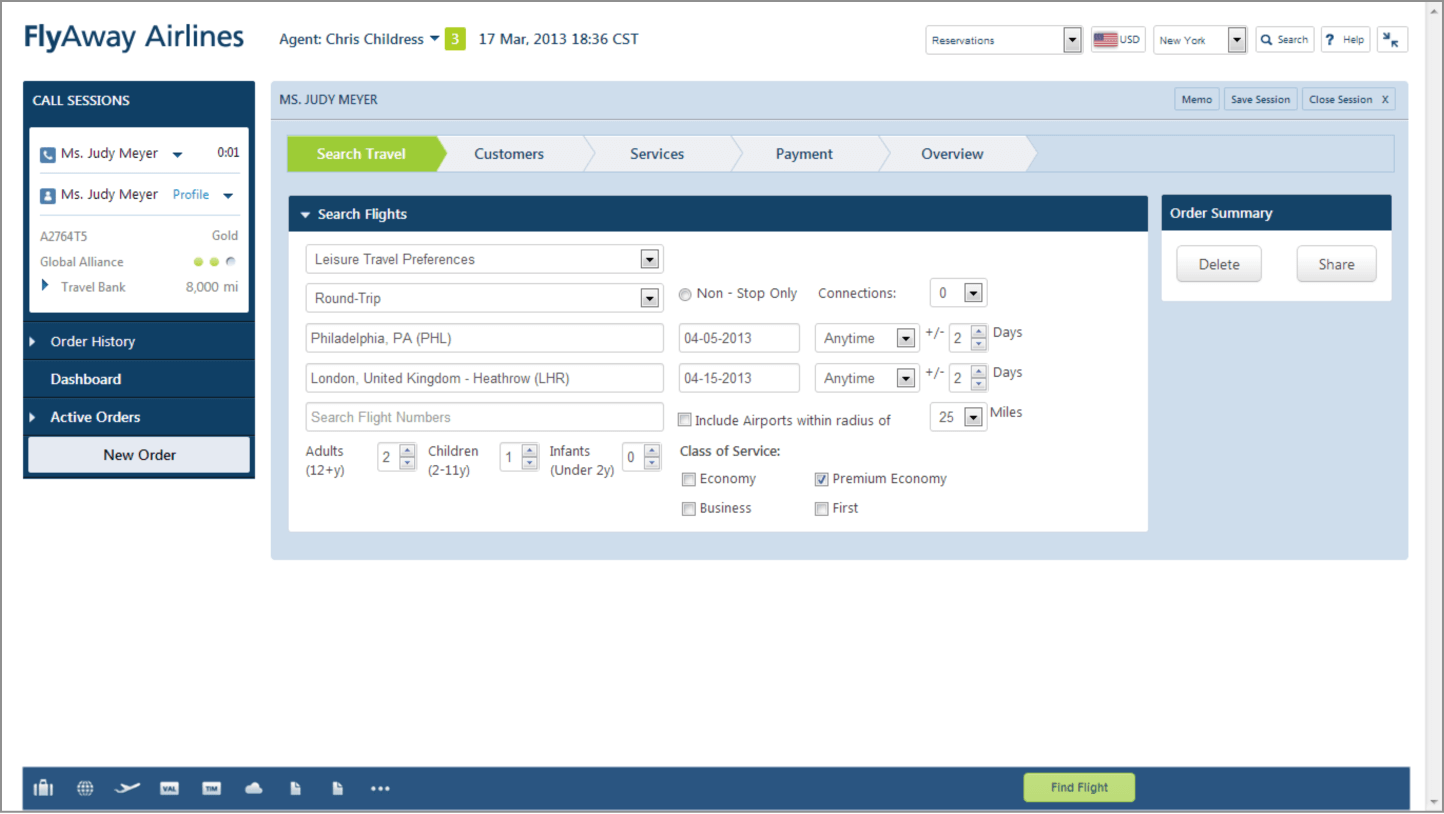Select the VAL icon in bottom toolbar
This screenshot has width=1444, height=814.
pos(169,788)
